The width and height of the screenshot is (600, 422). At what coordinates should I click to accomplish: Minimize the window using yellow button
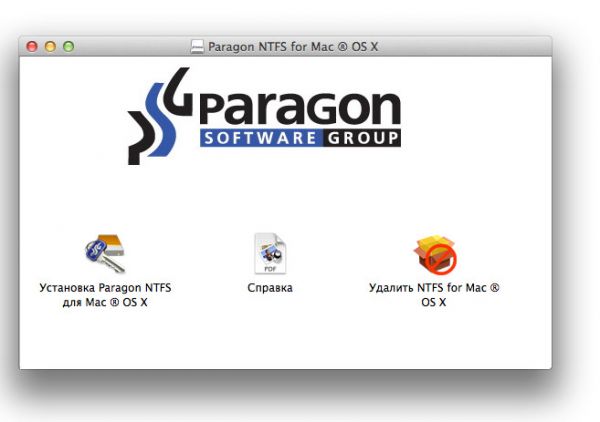click(x=50, y=47)
